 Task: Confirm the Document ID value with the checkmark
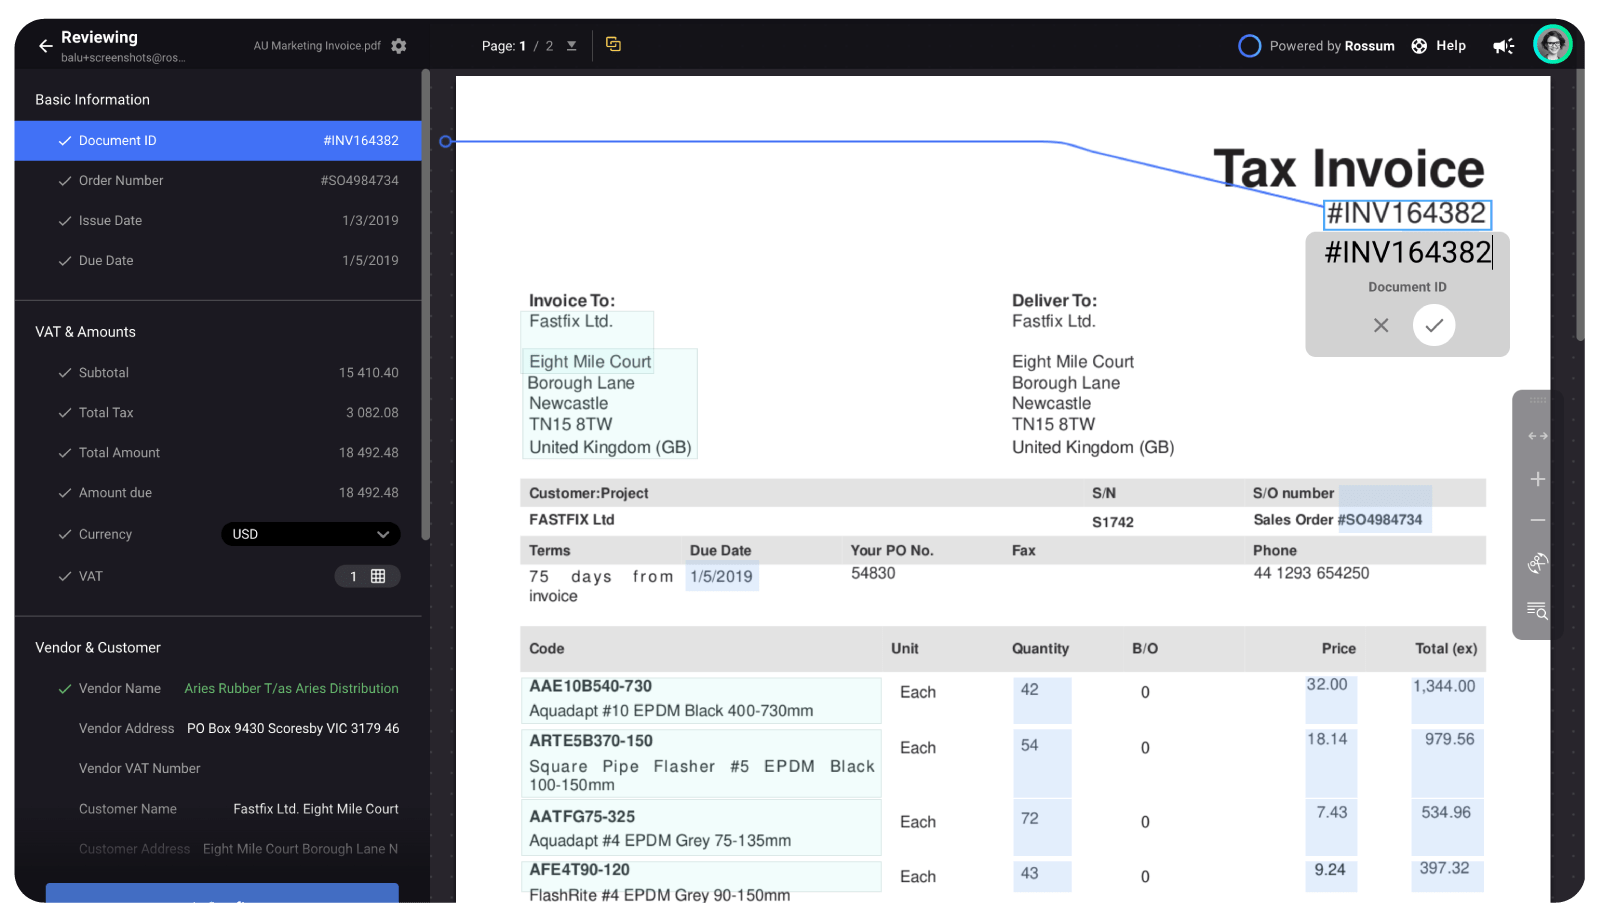(x=1434, y=325)
